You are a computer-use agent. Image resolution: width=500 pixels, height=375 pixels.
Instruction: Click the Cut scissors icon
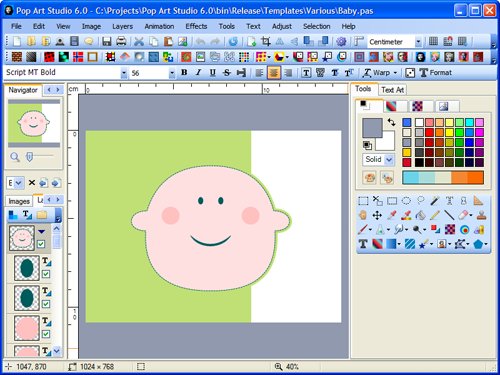pyautogui.click(x=139, y=42)
